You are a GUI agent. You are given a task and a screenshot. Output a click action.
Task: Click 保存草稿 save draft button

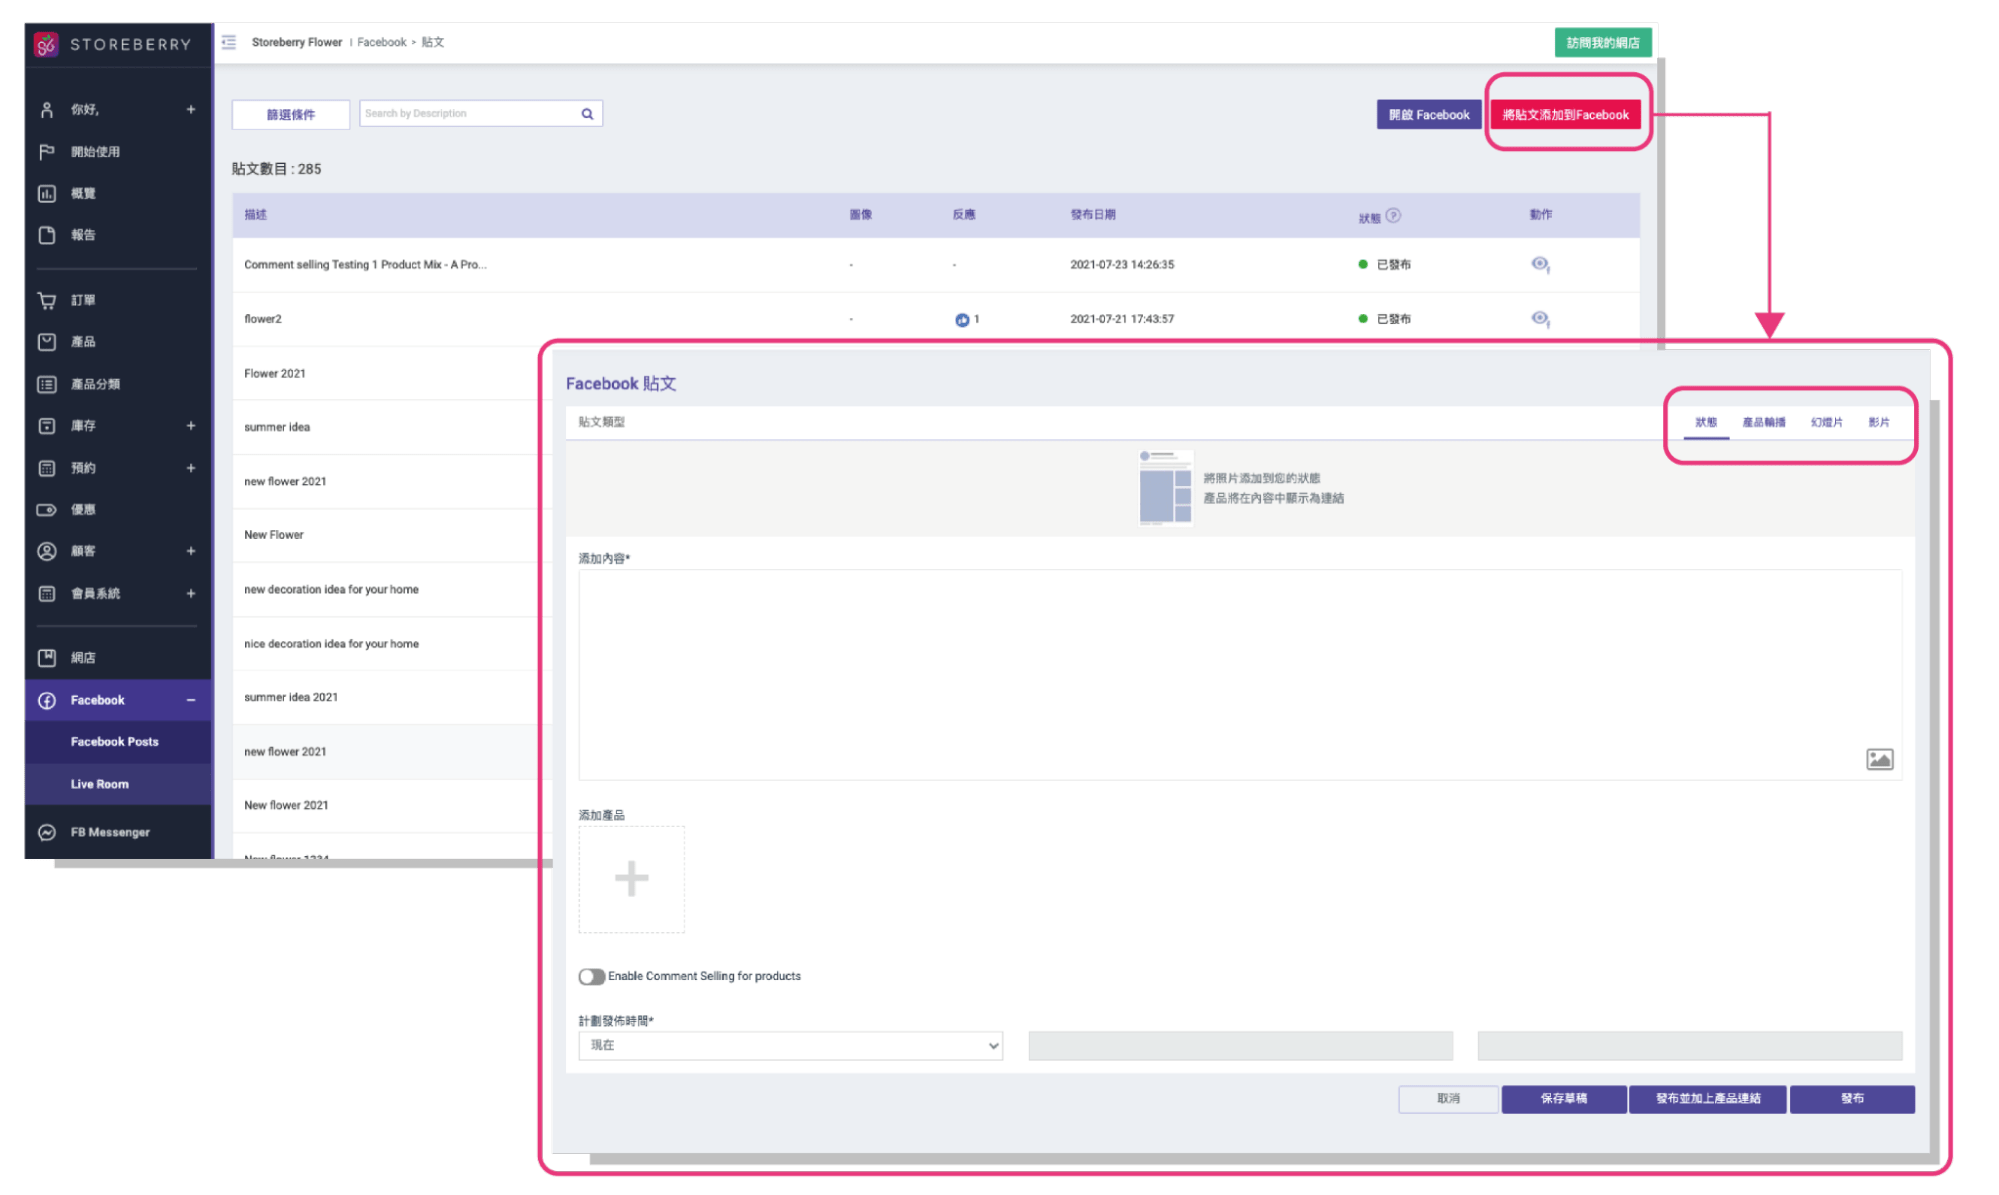[1563, 1099]
